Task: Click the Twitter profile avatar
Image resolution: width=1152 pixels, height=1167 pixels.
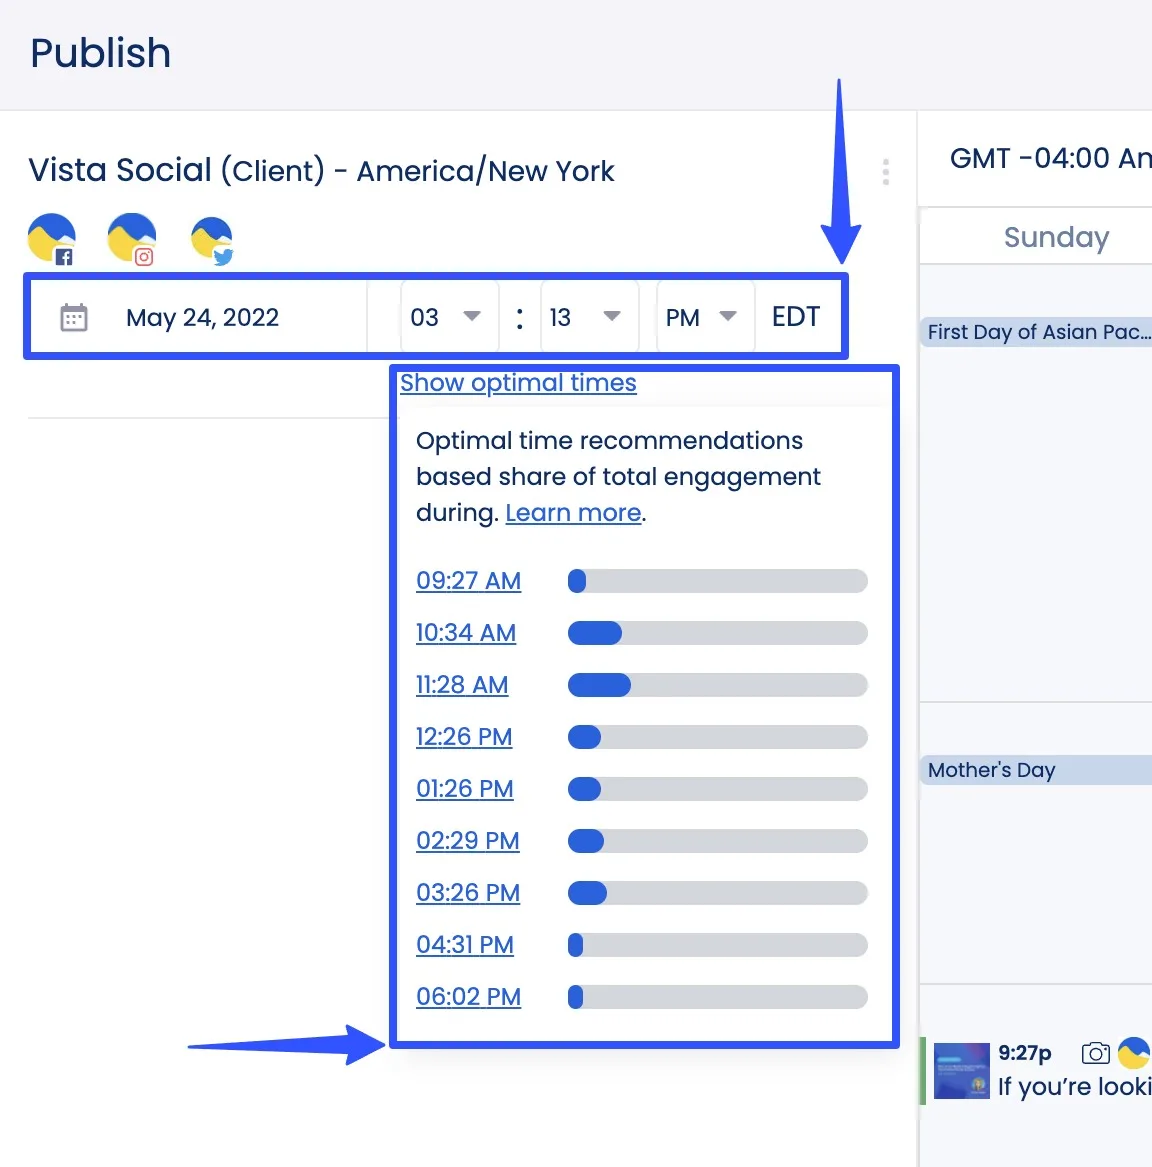Action: (211, 241)
